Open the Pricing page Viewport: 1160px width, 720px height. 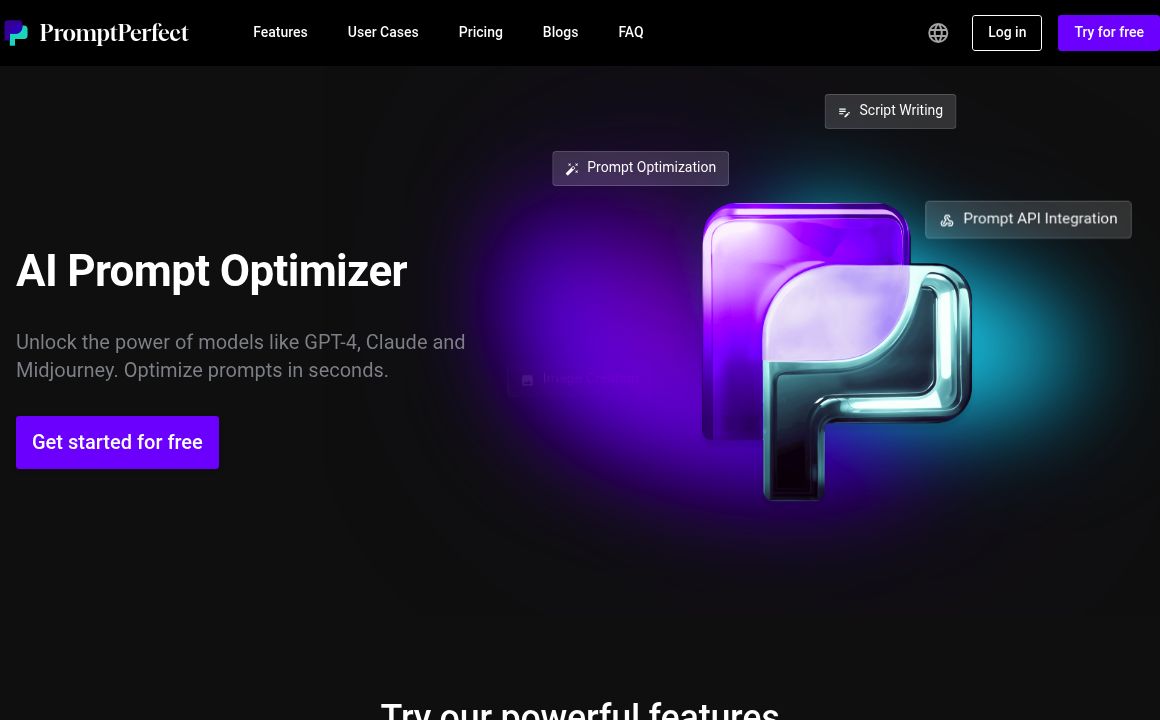pos(480,32)
